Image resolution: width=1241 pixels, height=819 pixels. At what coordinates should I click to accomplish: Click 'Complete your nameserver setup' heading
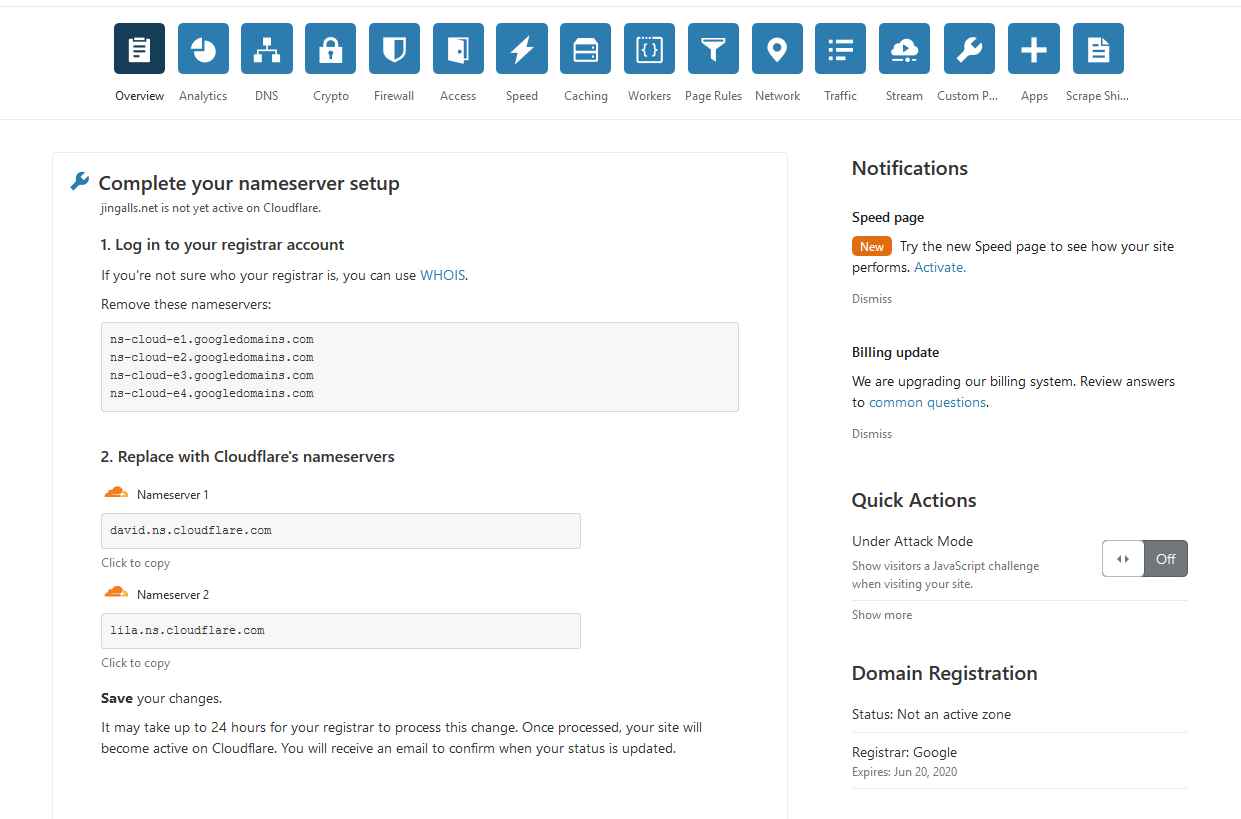point(249,184)
